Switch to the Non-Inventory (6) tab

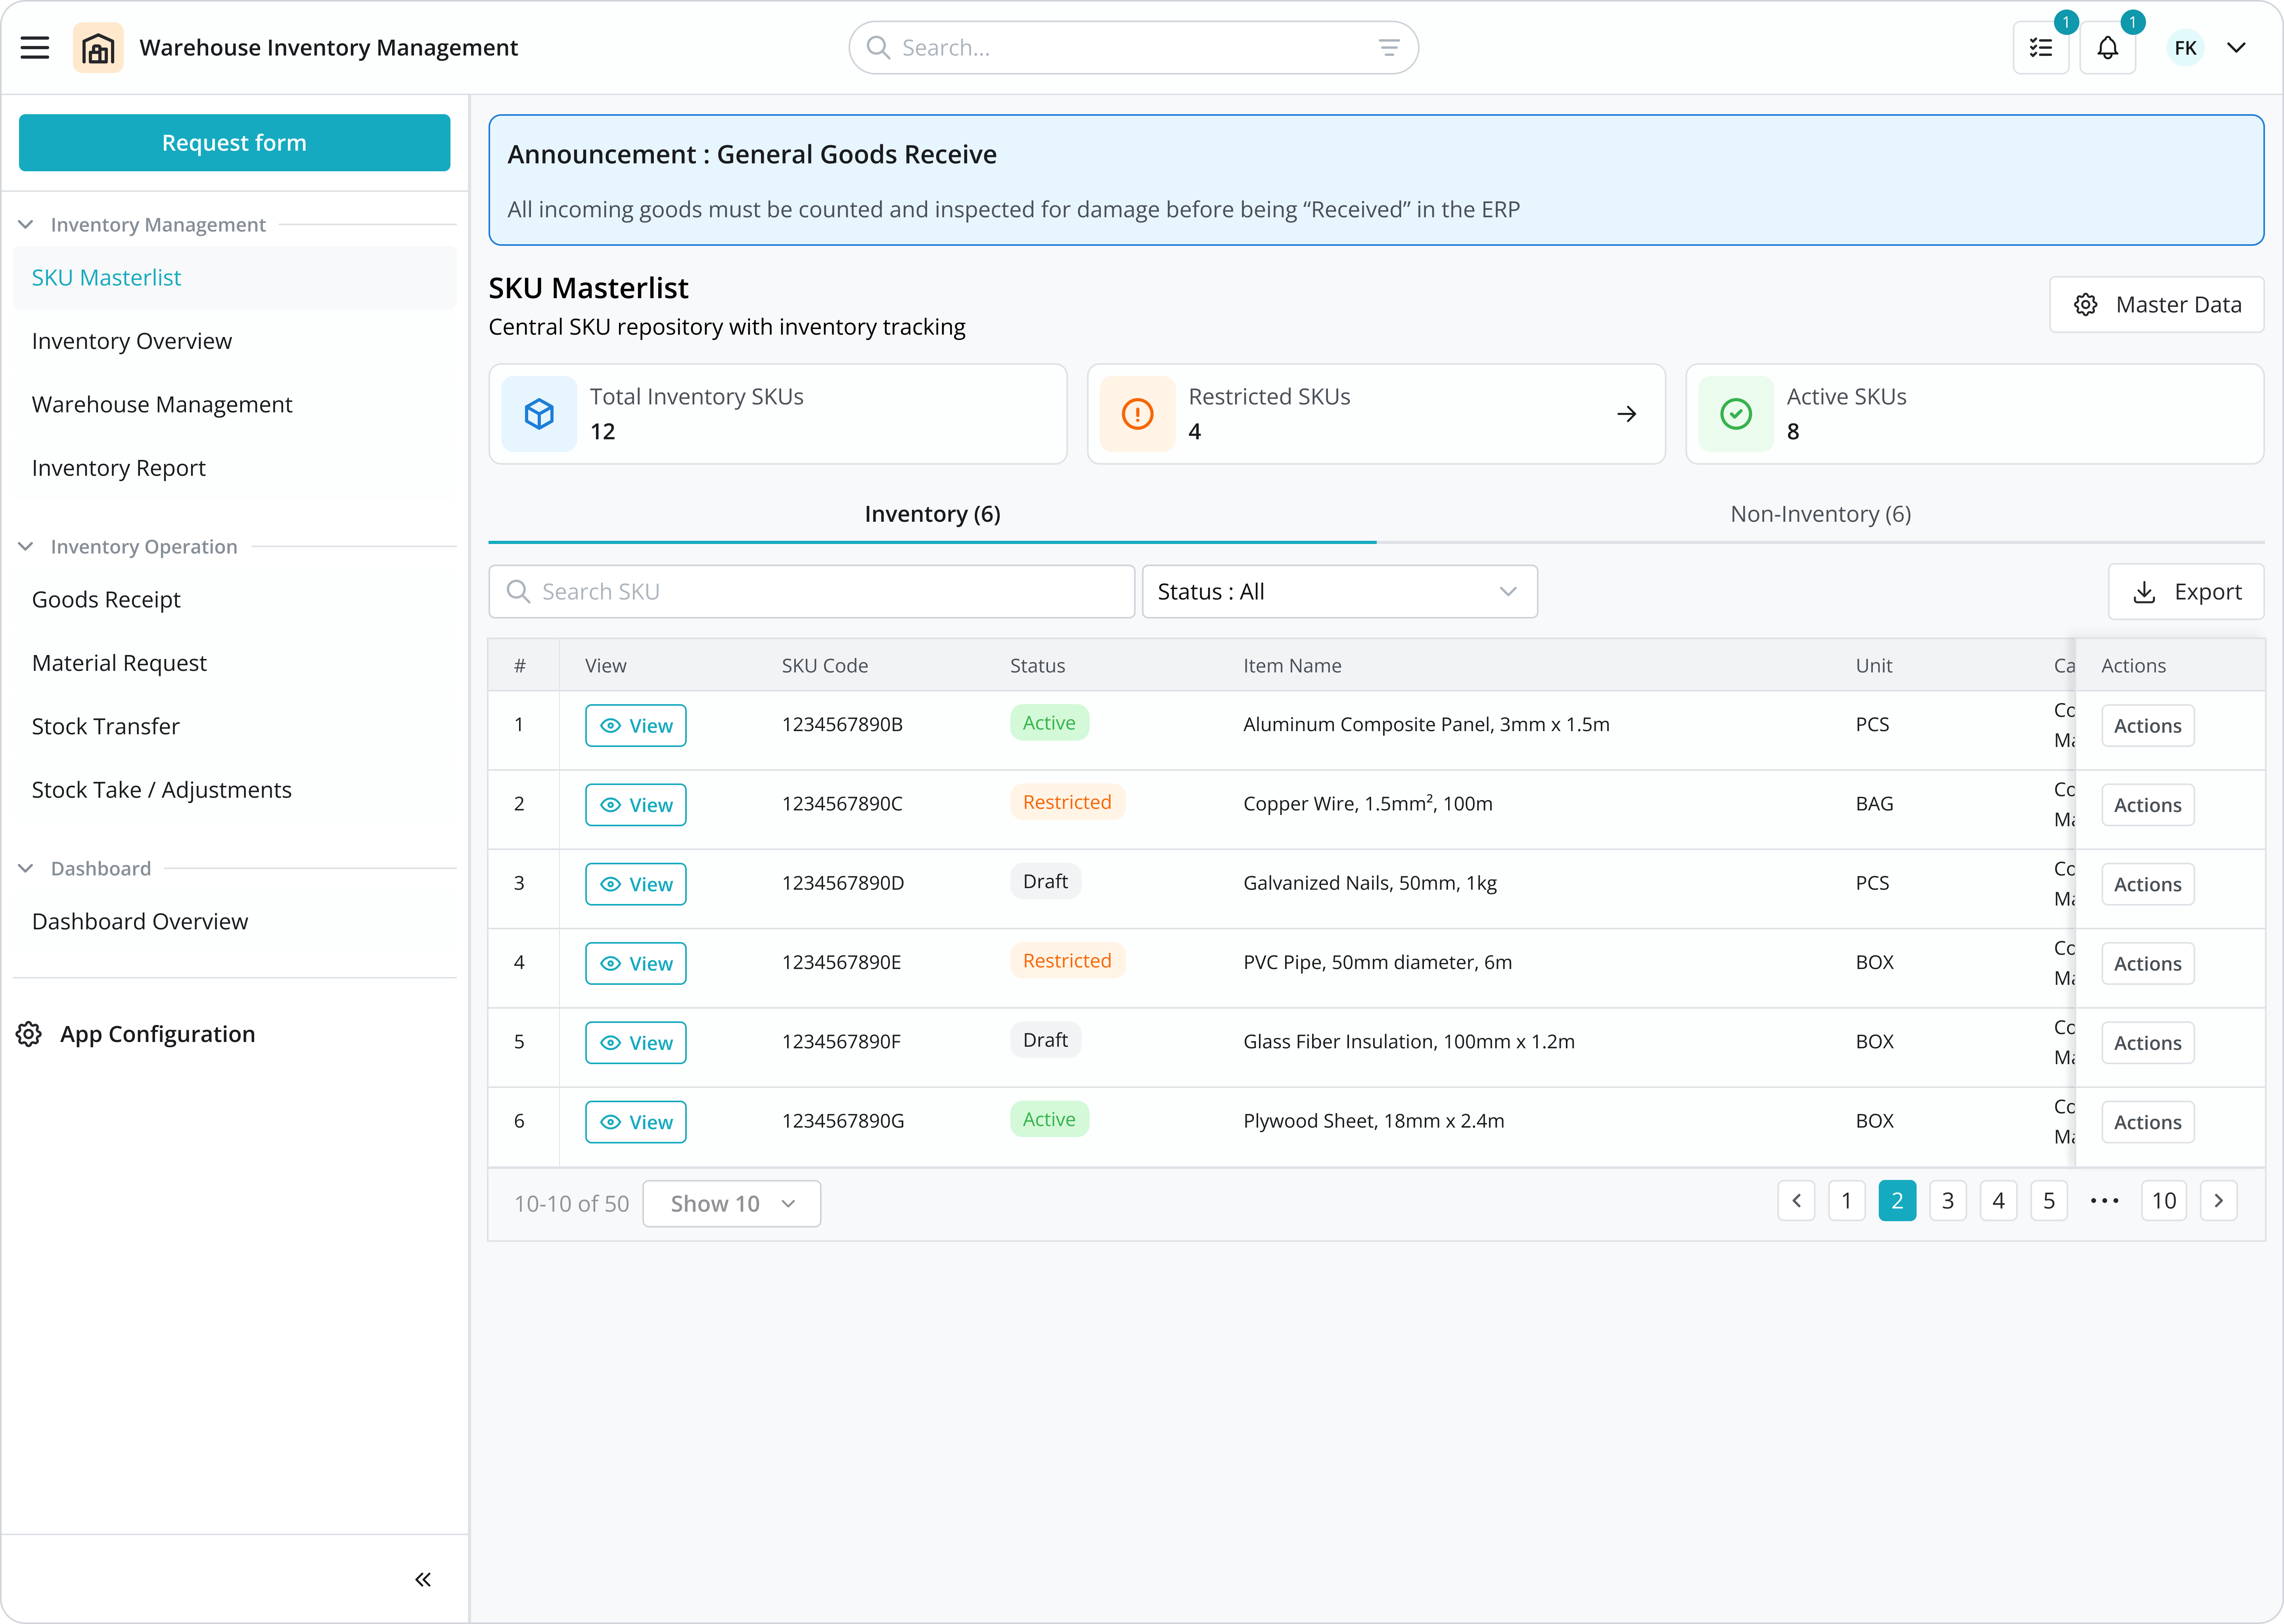pyautogui.click(x=1820, y=514)
